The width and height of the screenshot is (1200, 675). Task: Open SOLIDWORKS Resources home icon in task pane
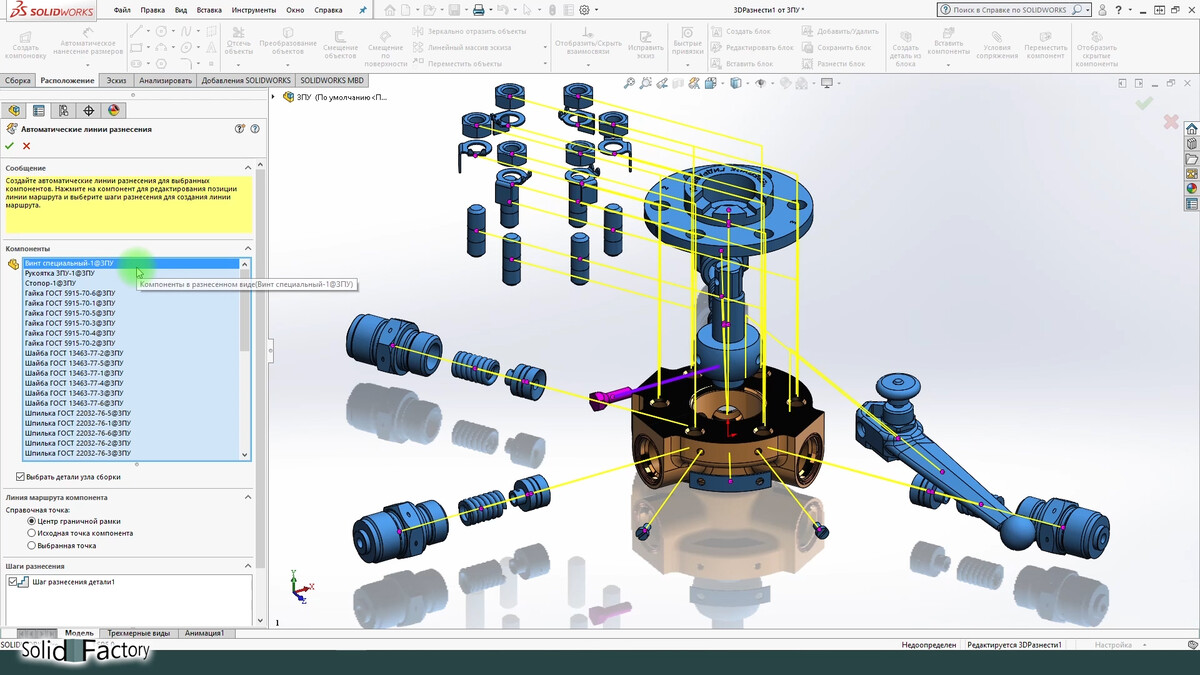pyautogui.click(x=1191, y=129)
